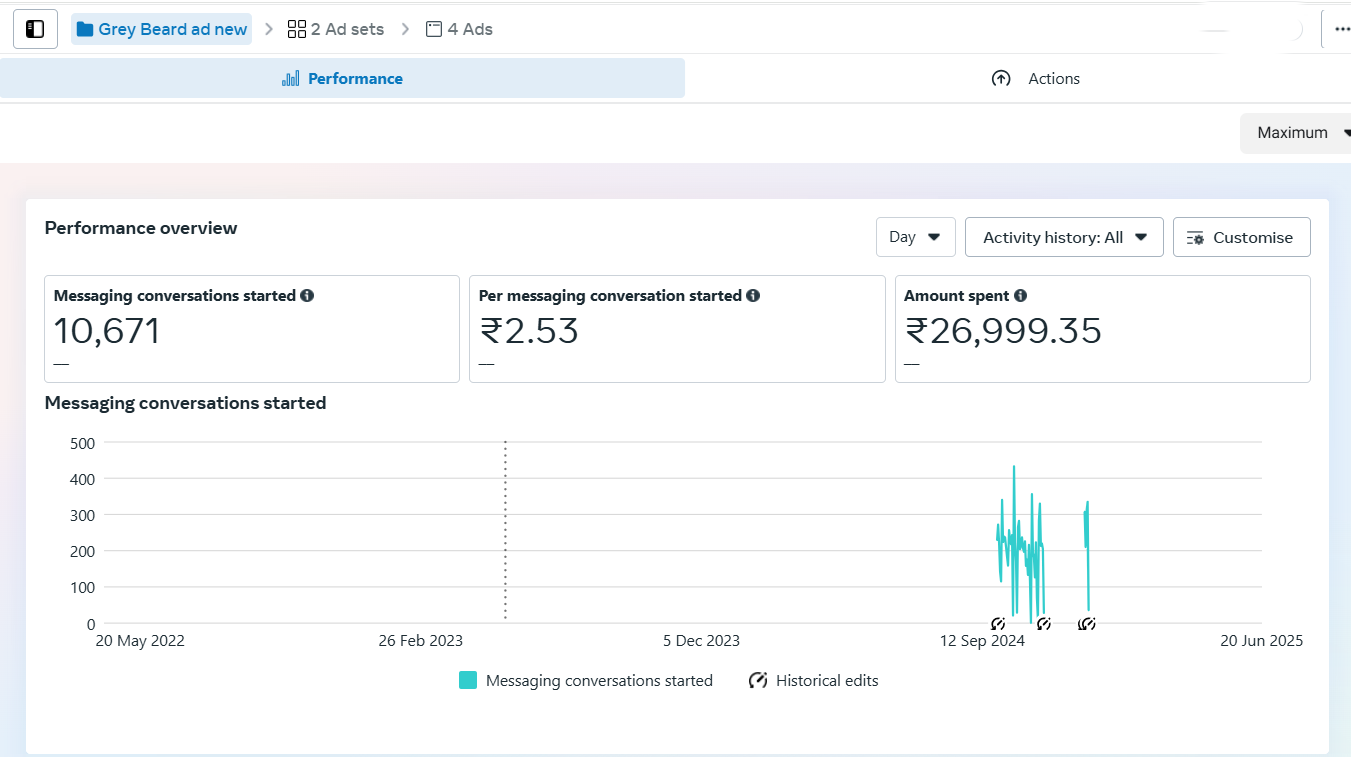Viewport: 1351px width, 757px height.
Task: Click the Ad sets grid icon
Action: [x=296, y=29]
